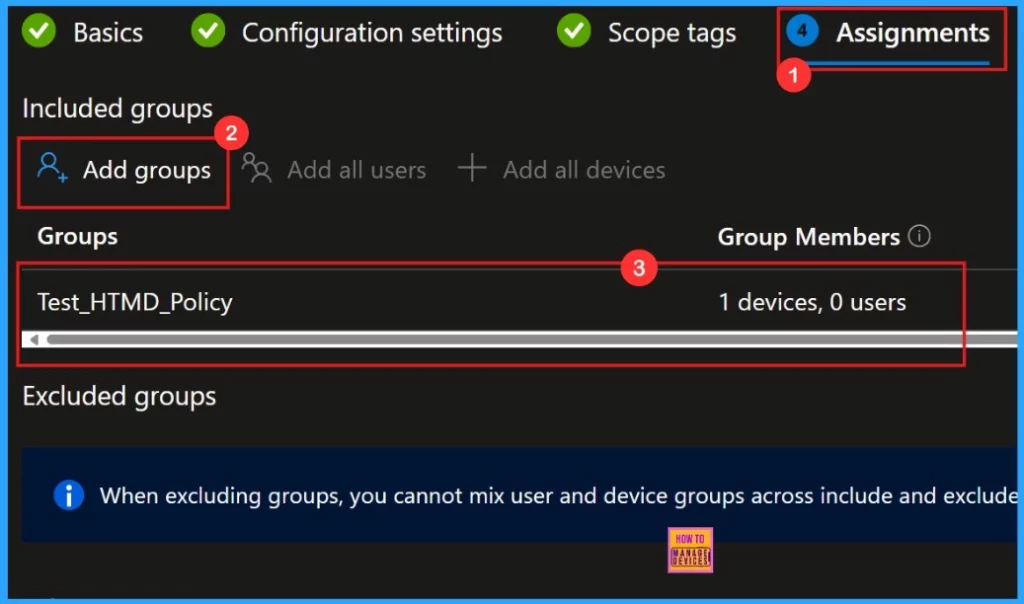The height and width of the screenshot is (604, 1024).
Task: Click the Basics green checkmark icon
Action: click(x=39, y=31)
